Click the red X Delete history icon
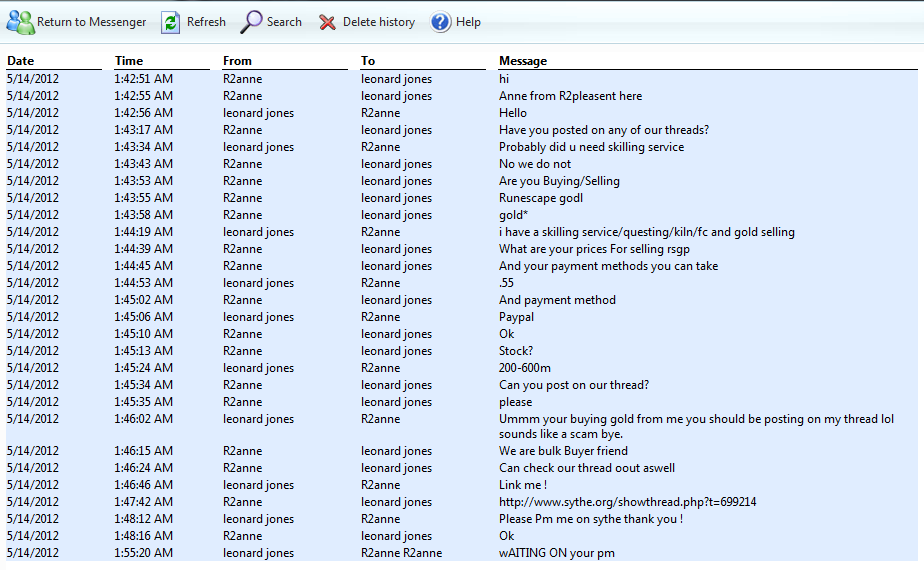 click(x=327, y=22)
